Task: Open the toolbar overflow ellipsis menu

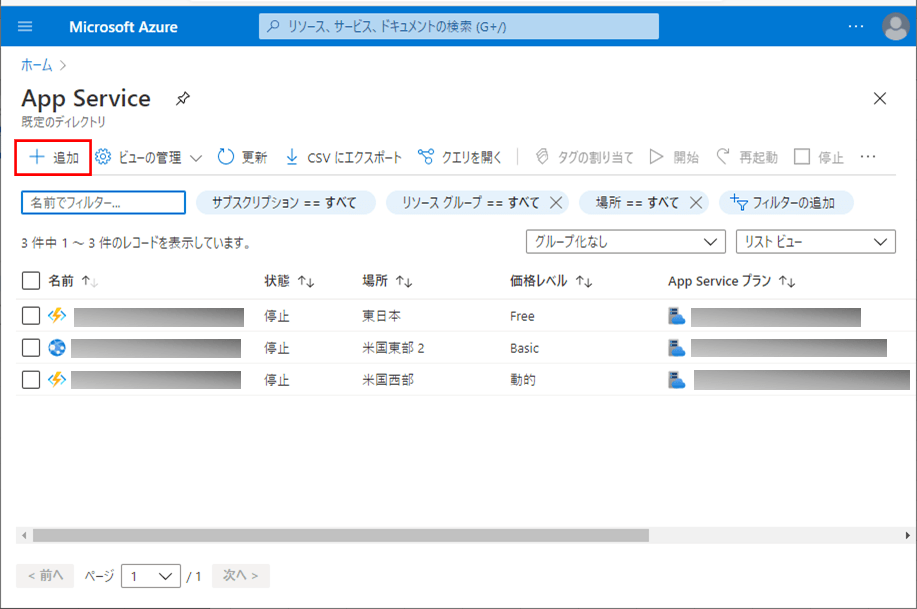Action: 868,157
